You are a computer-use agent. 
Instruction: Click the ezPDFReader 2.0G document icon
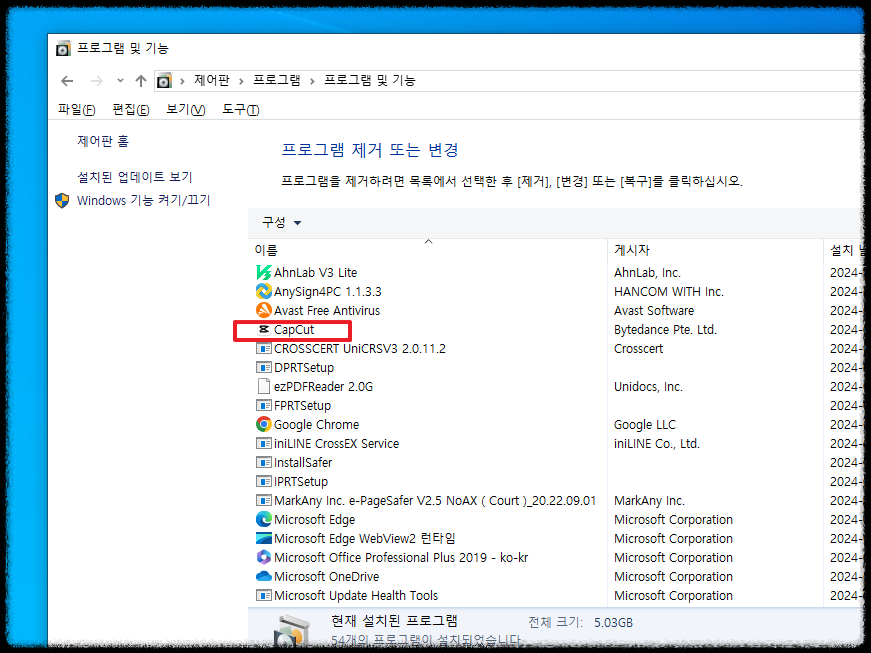[264, 386]
